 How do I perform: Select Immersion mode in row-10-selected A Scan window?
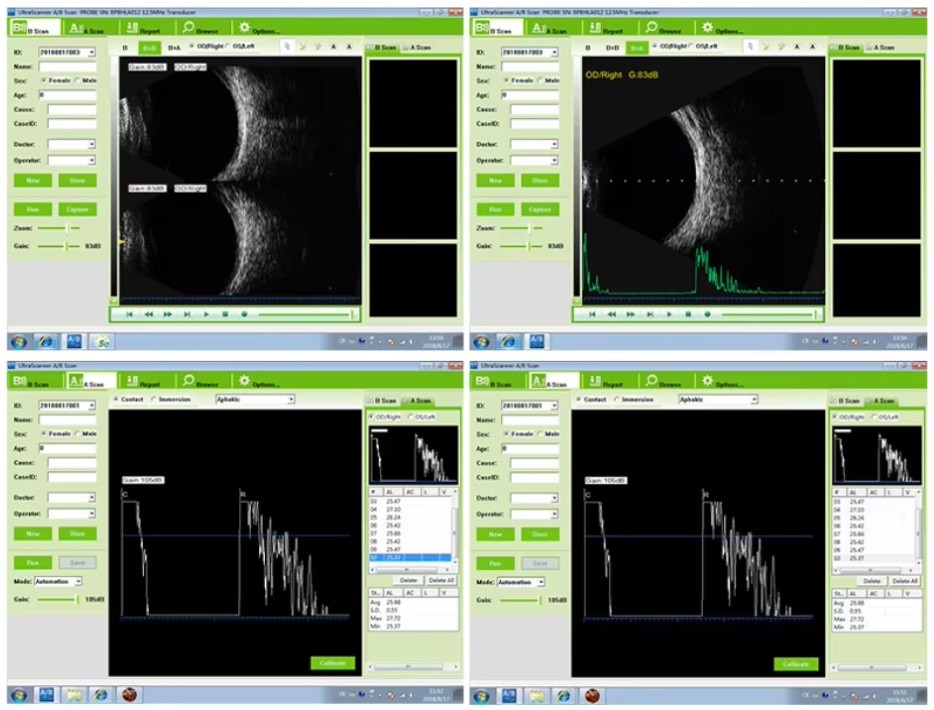click(x=154, y=400)
